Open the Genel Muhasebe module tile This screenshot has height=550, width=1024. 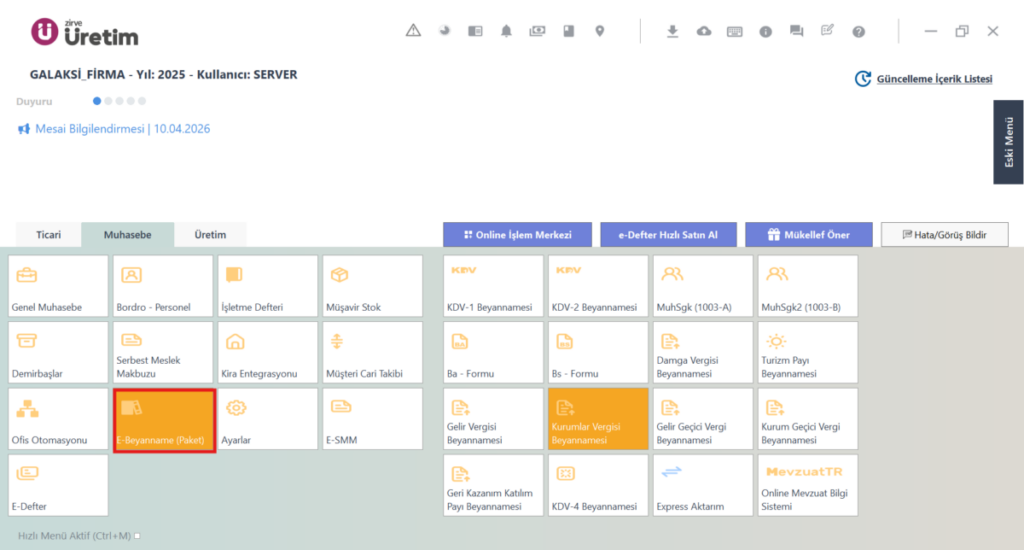point(58,286)
